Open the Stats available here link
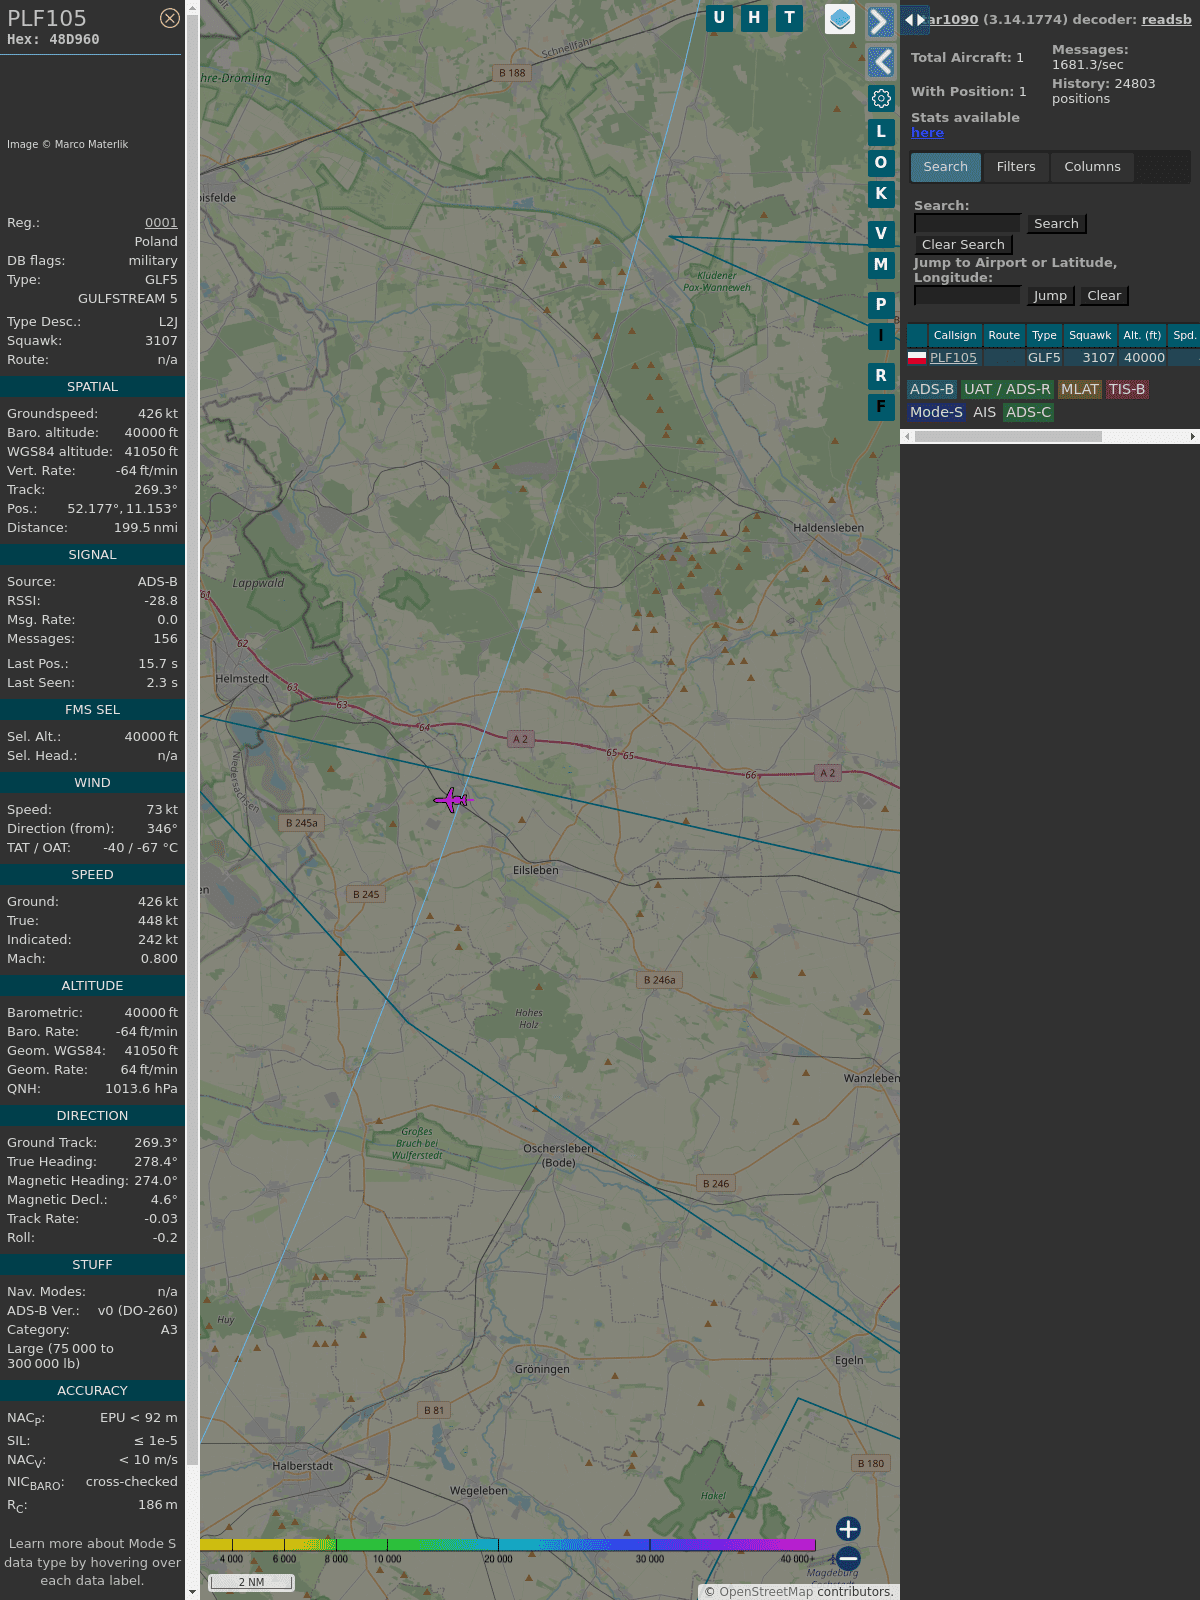1200x1600 pixels. (927, 133)
